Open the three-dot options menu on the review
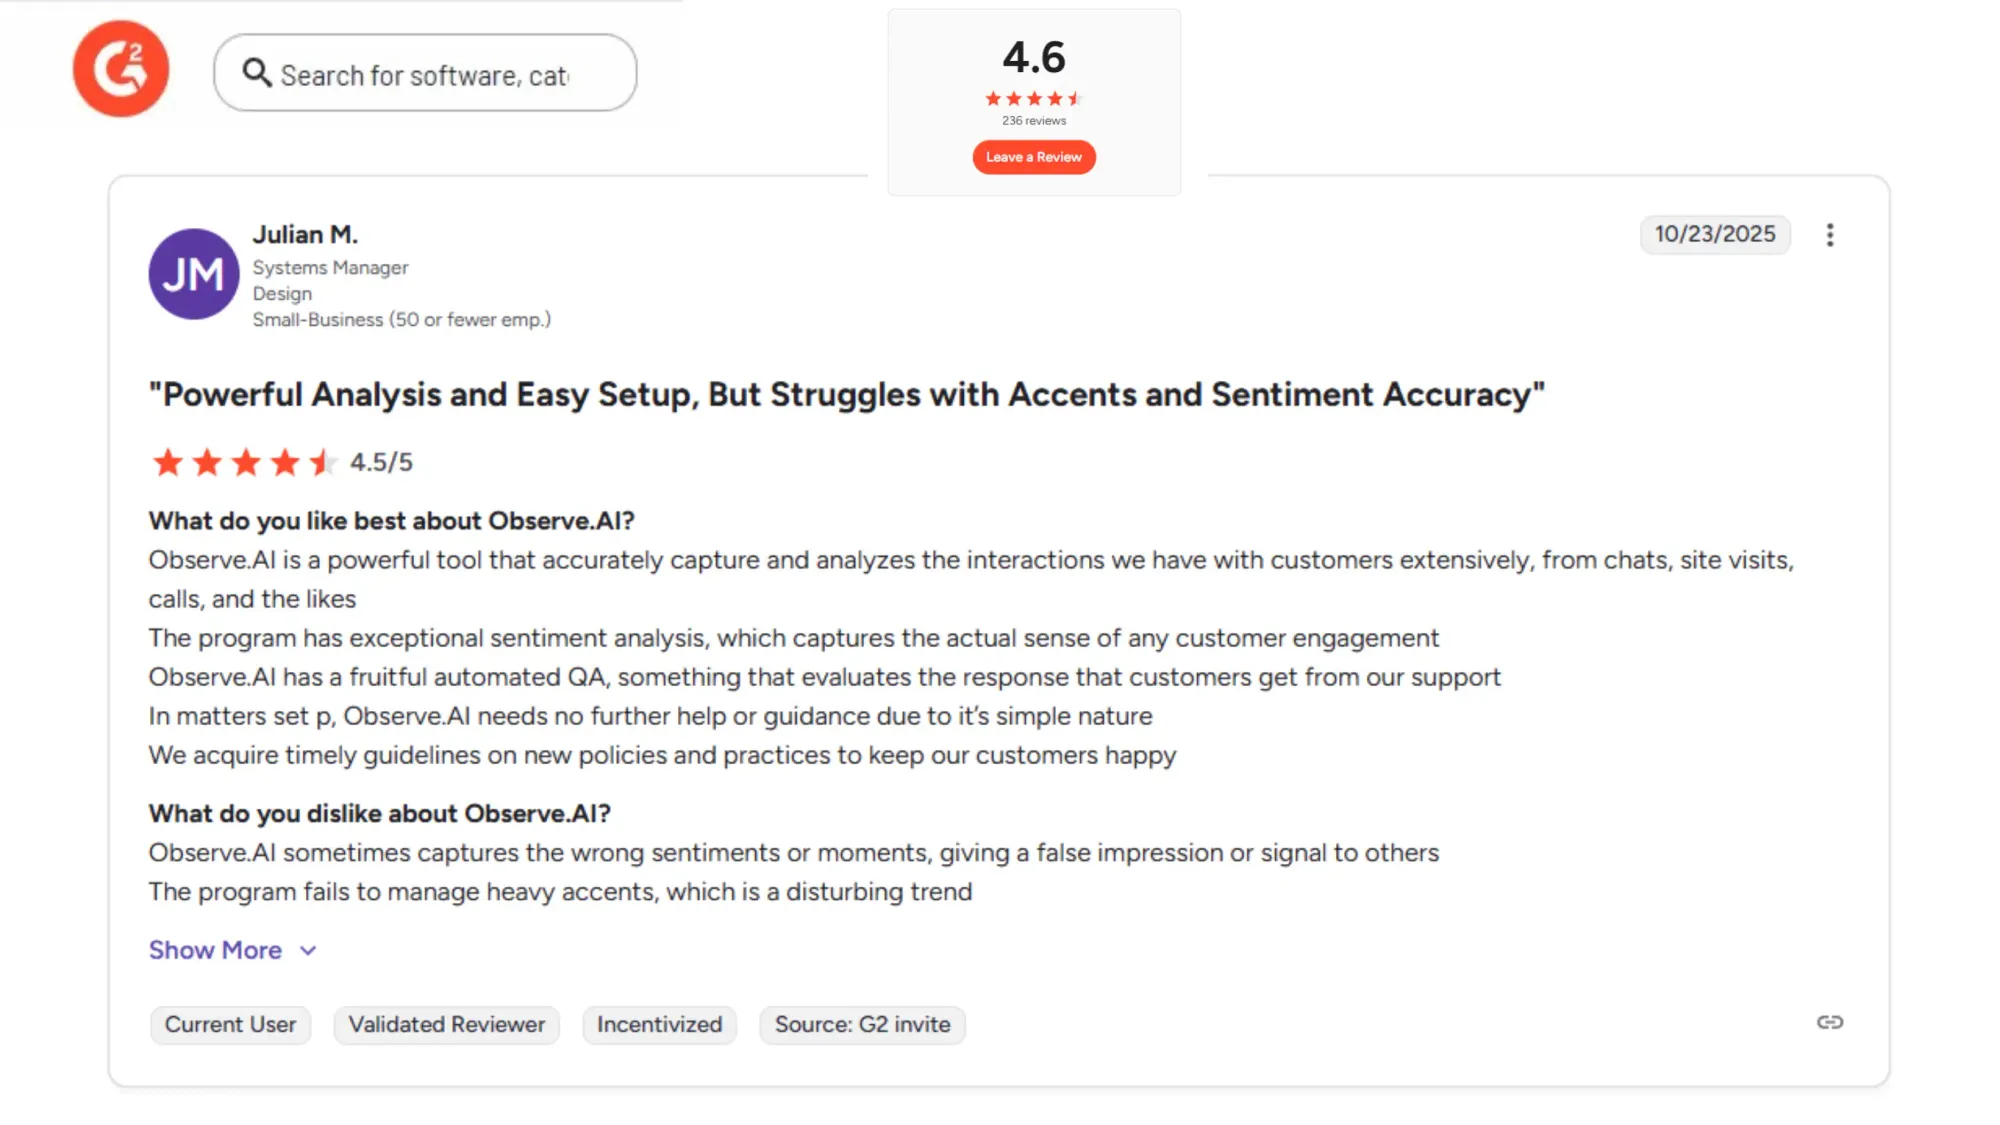The width and height of the screenshot is (2000, 1125). coord(1830,235)
